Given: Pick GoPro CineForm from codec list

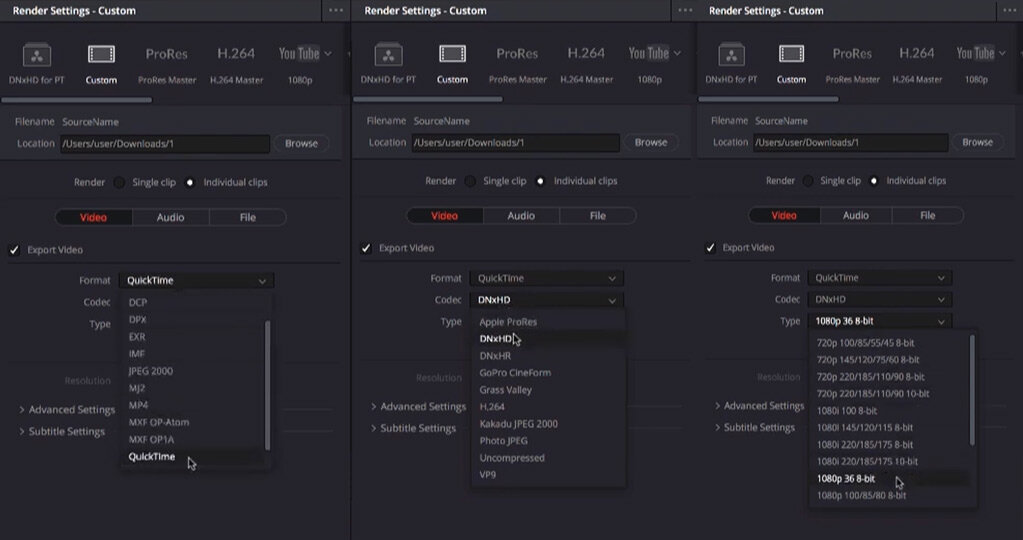Looking at the screenshot, I should coord(515,373).
